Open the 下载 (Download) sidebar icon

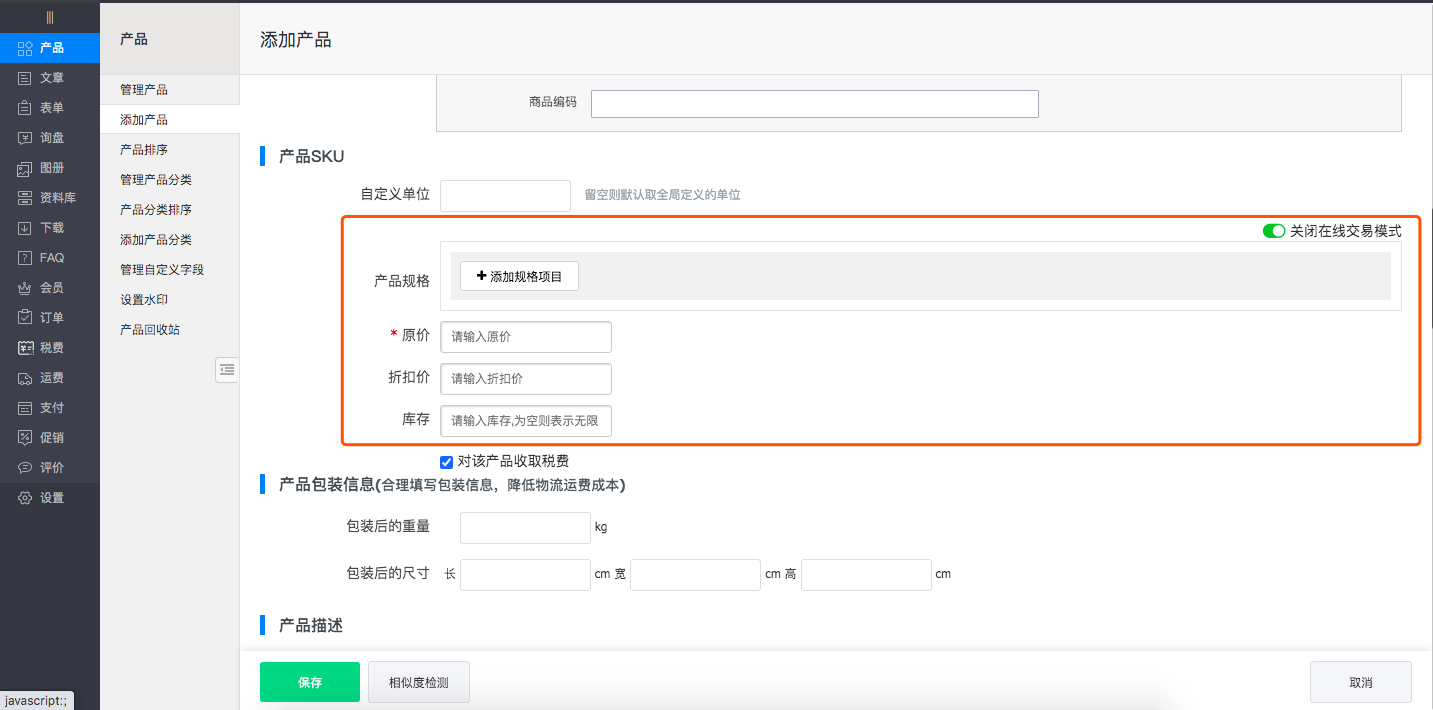pos(25,228)
